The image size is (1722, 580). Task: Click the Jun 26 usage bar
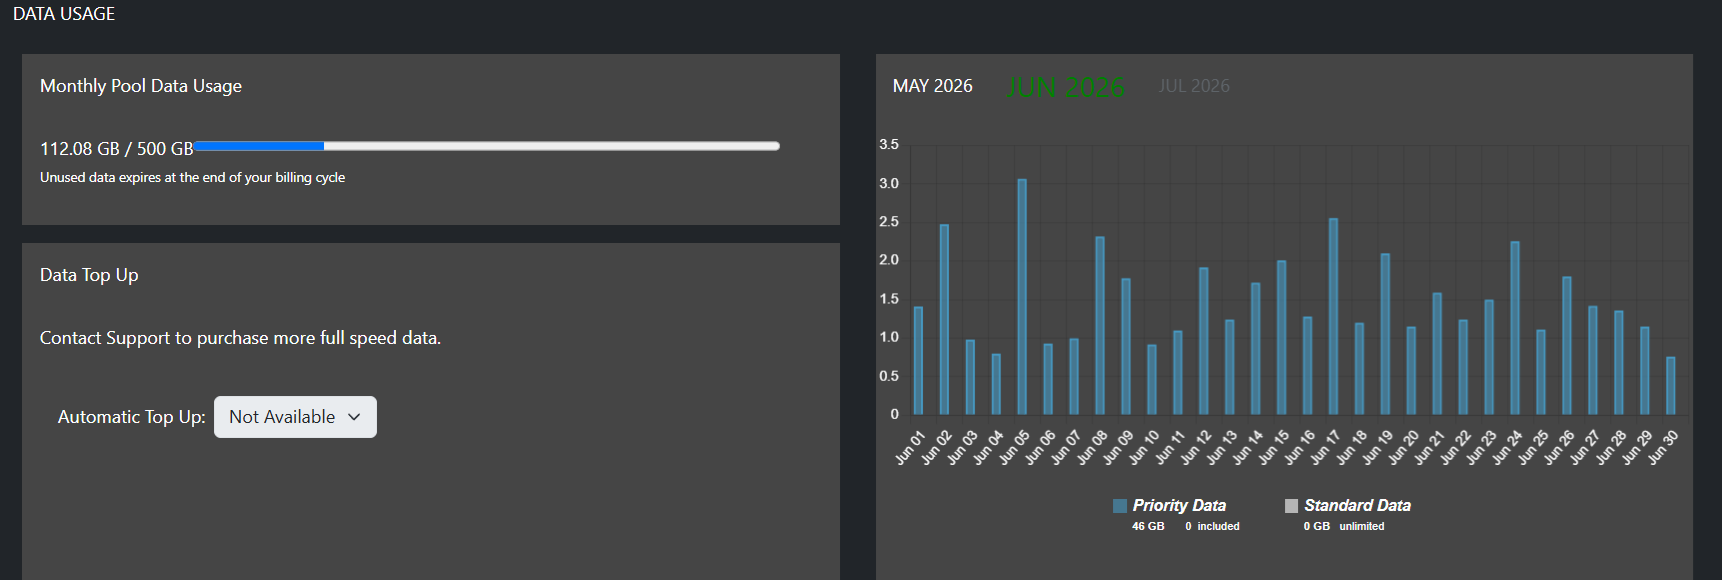(1567, 346)
